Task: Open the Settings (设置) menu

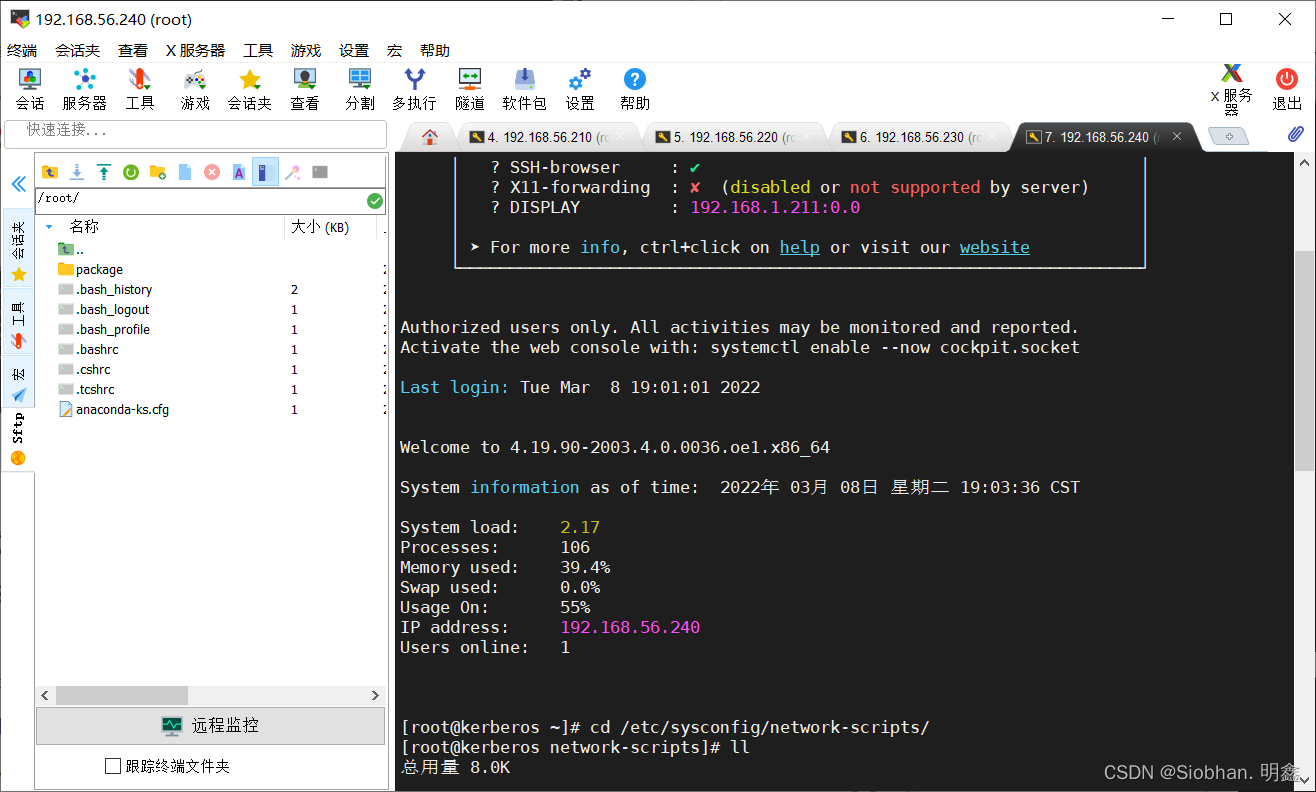Action: coord(353,50)
